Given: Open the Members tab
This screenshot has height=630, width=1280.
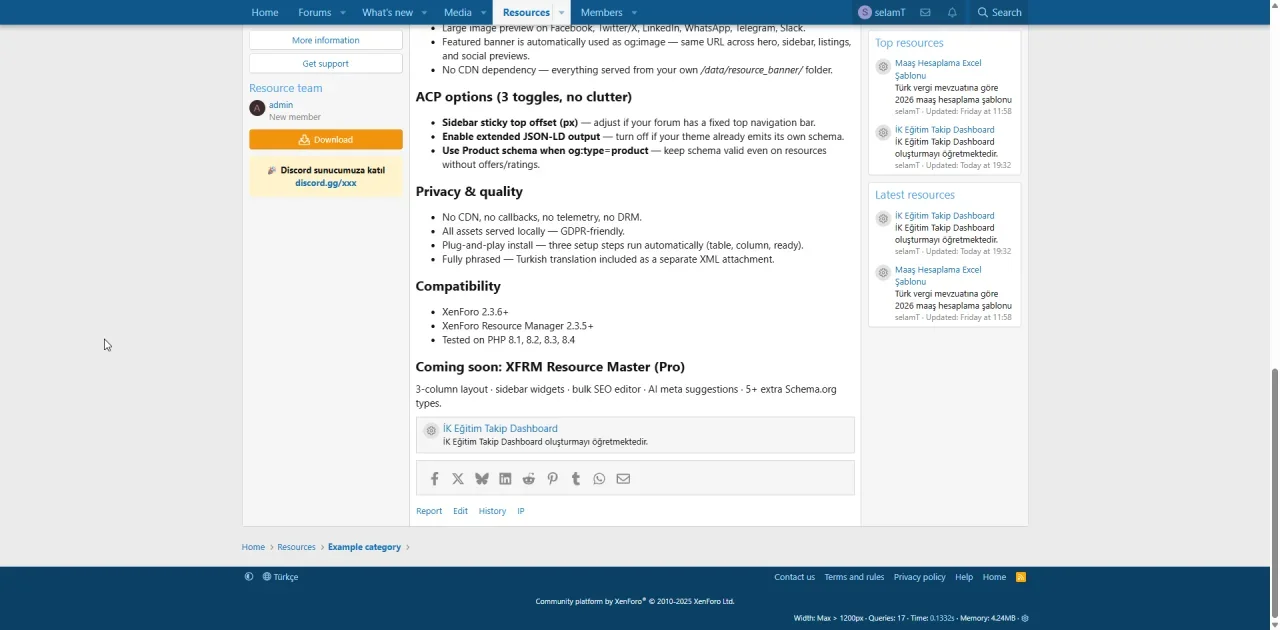Looking at the screenshot, I should 601,12.
